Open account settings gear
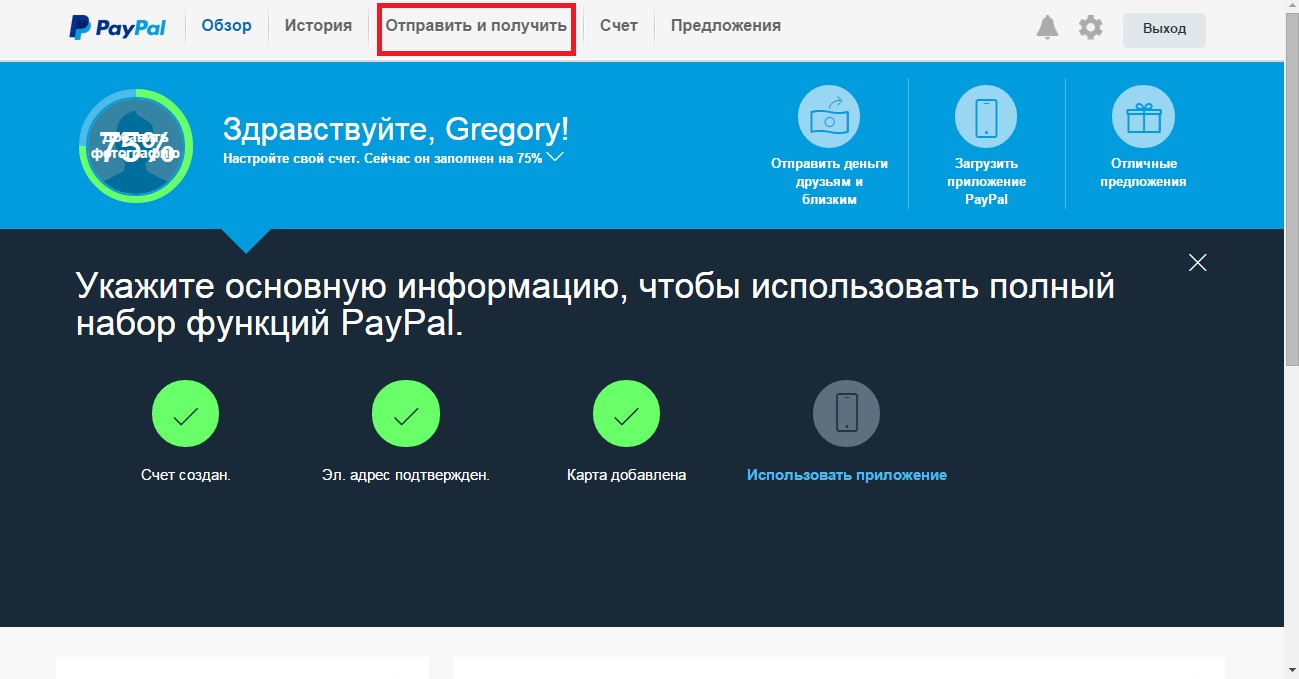Viewport: 1299px width, 679px height. click(1091, 28)
